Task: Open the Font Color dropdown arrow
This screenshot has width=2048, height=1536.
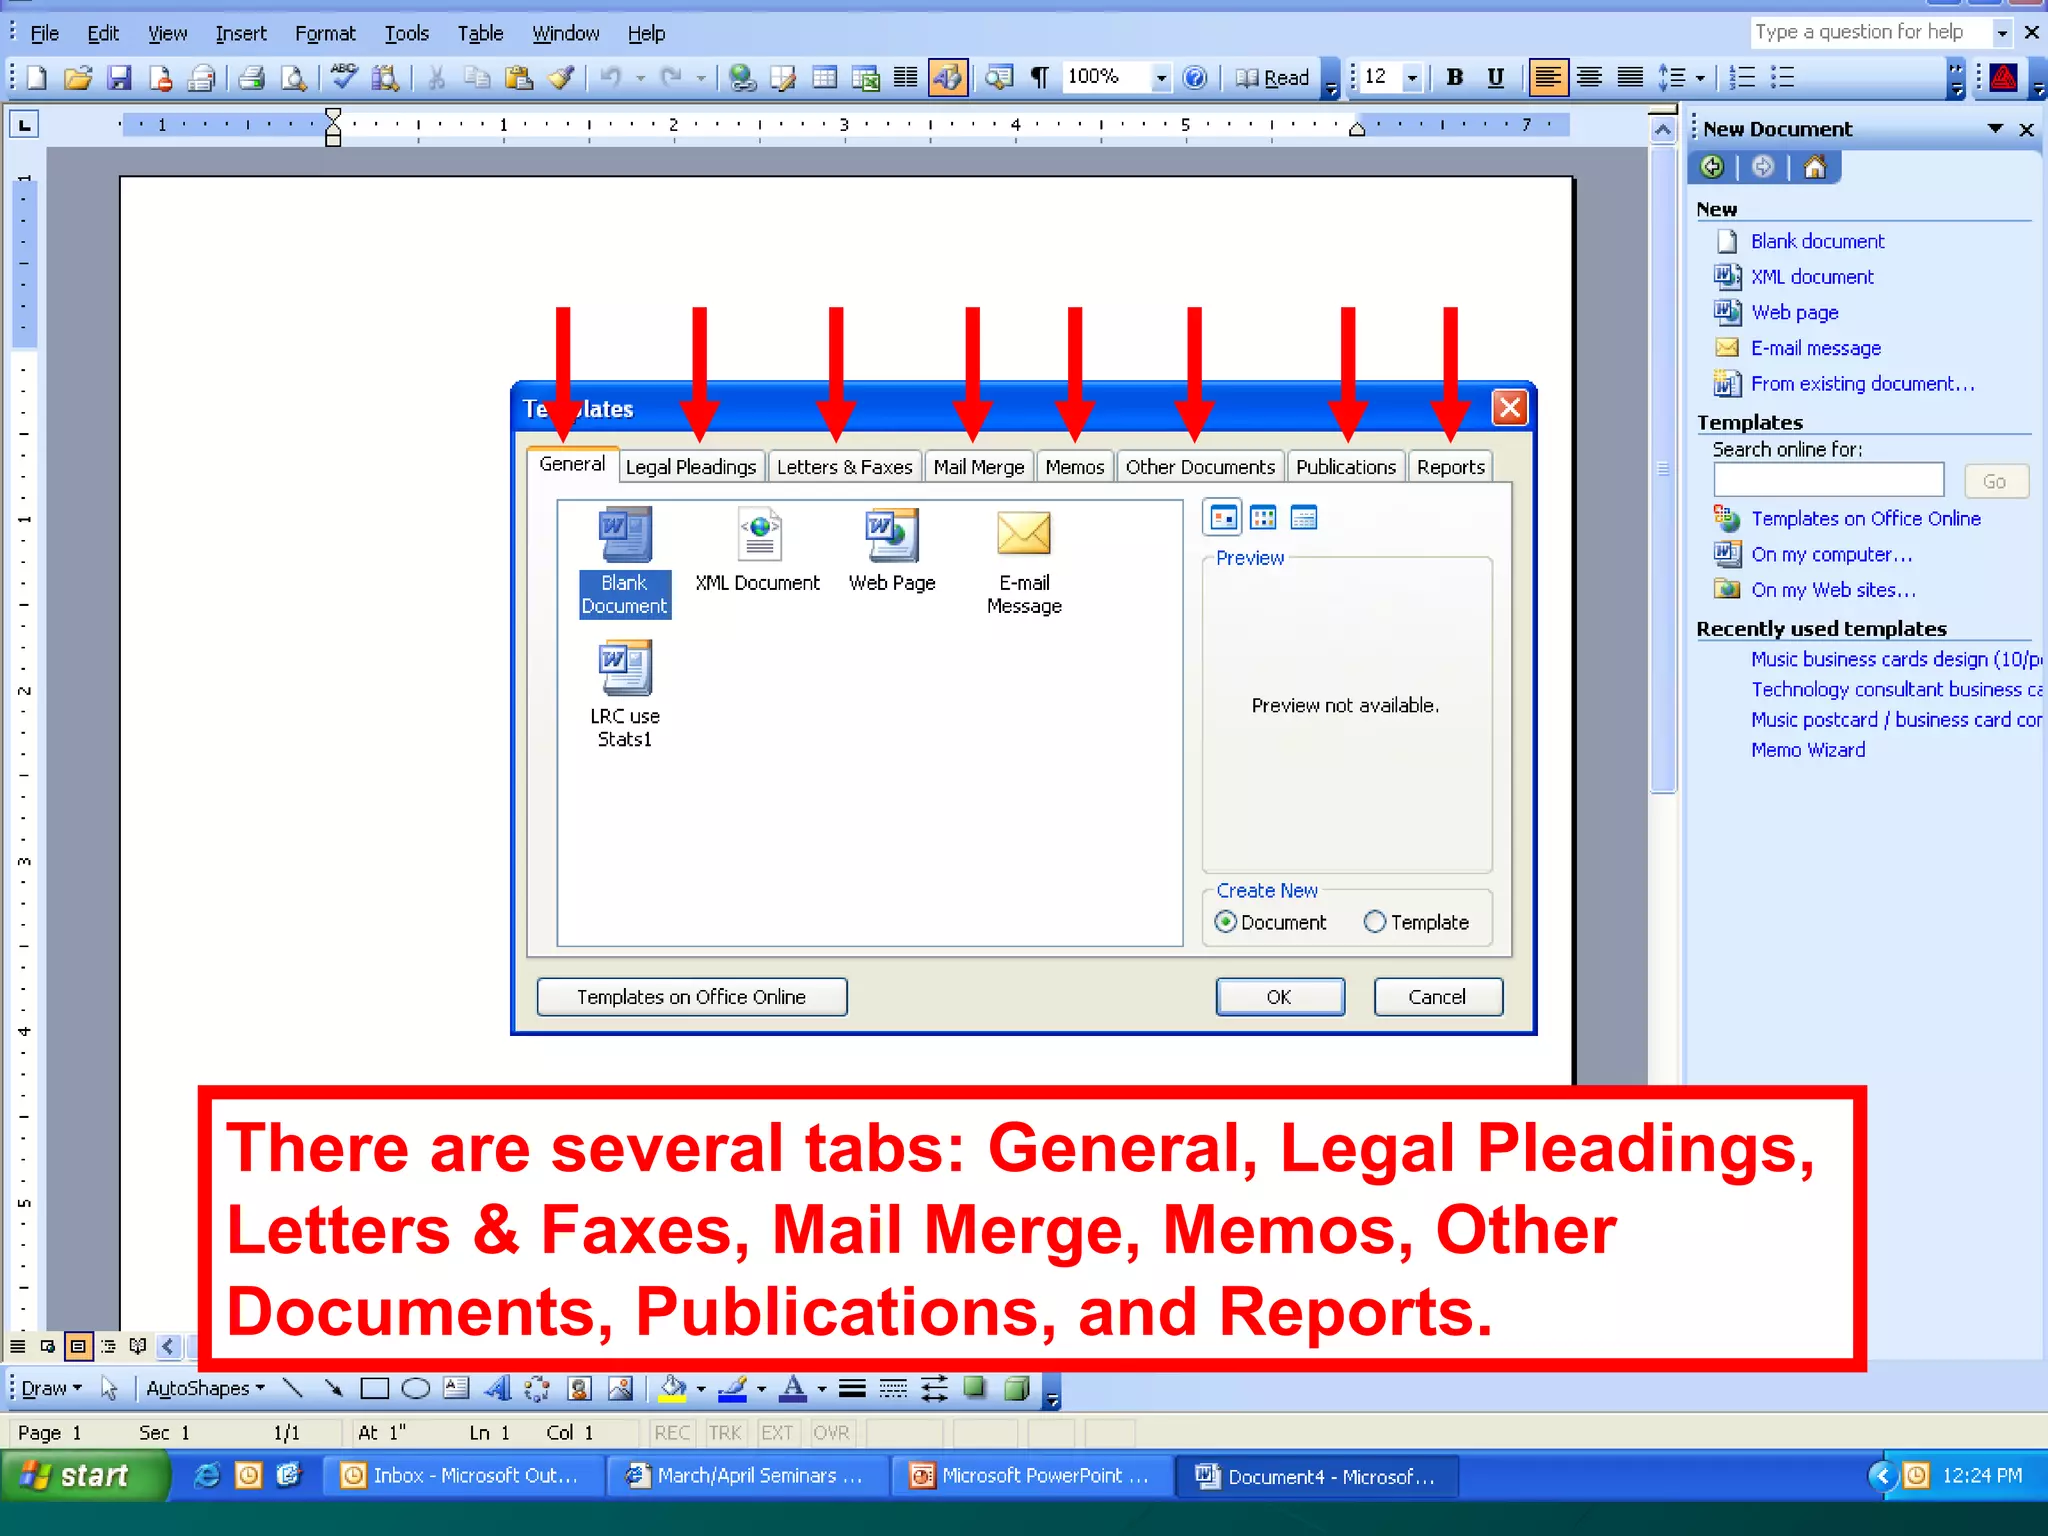Action: (x=822, y=1389)
